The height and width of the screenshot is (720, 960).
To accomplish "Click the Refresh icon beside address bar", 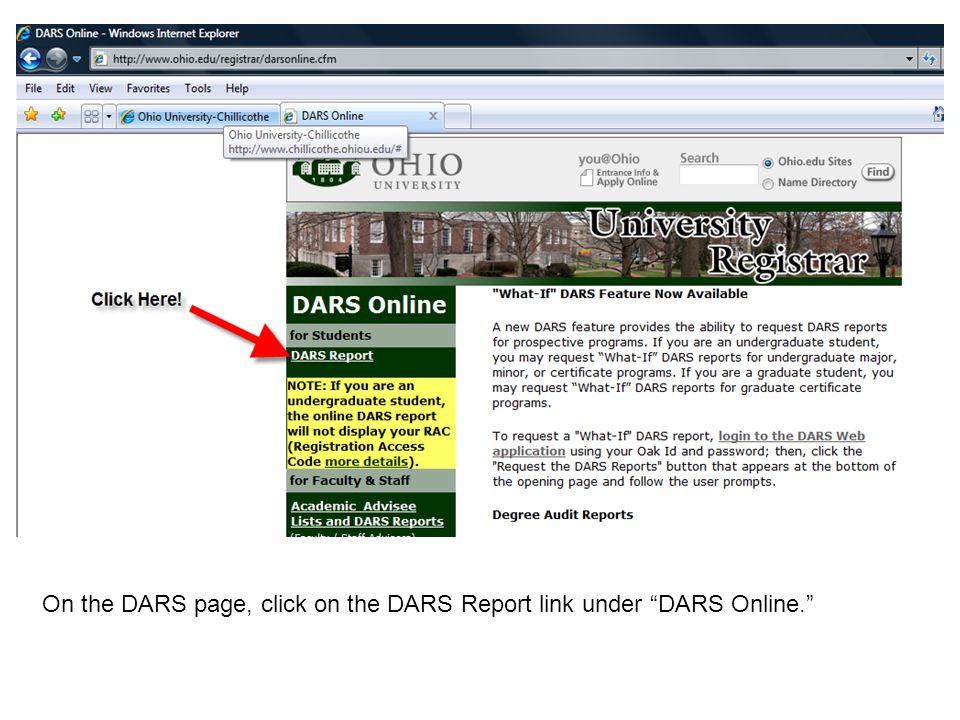I will tap(929, 59).
